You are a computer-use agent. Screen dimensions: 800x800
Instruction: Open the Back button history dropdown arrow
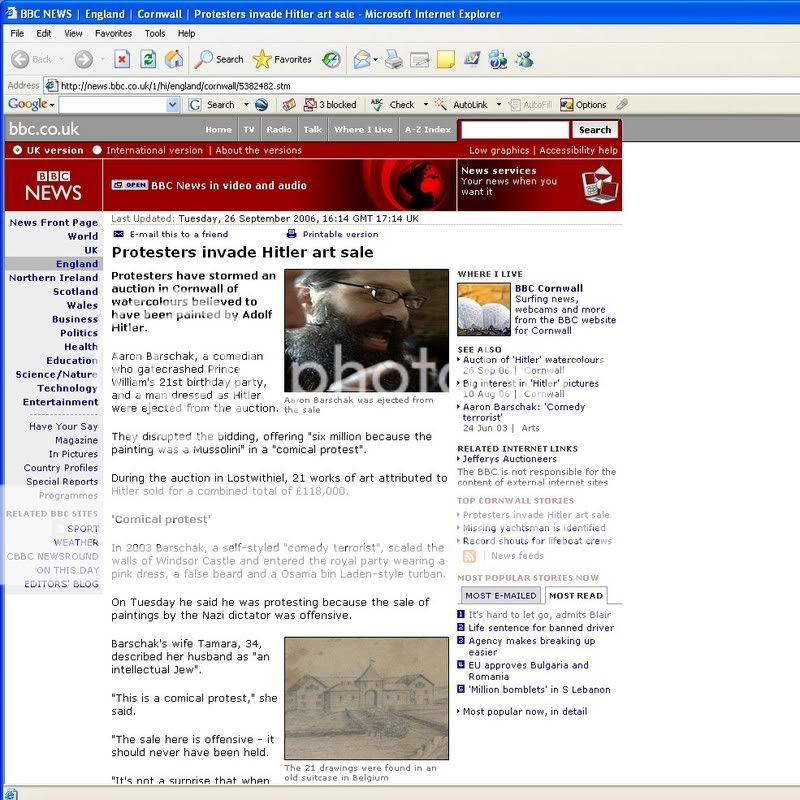[x=61, y=59]
